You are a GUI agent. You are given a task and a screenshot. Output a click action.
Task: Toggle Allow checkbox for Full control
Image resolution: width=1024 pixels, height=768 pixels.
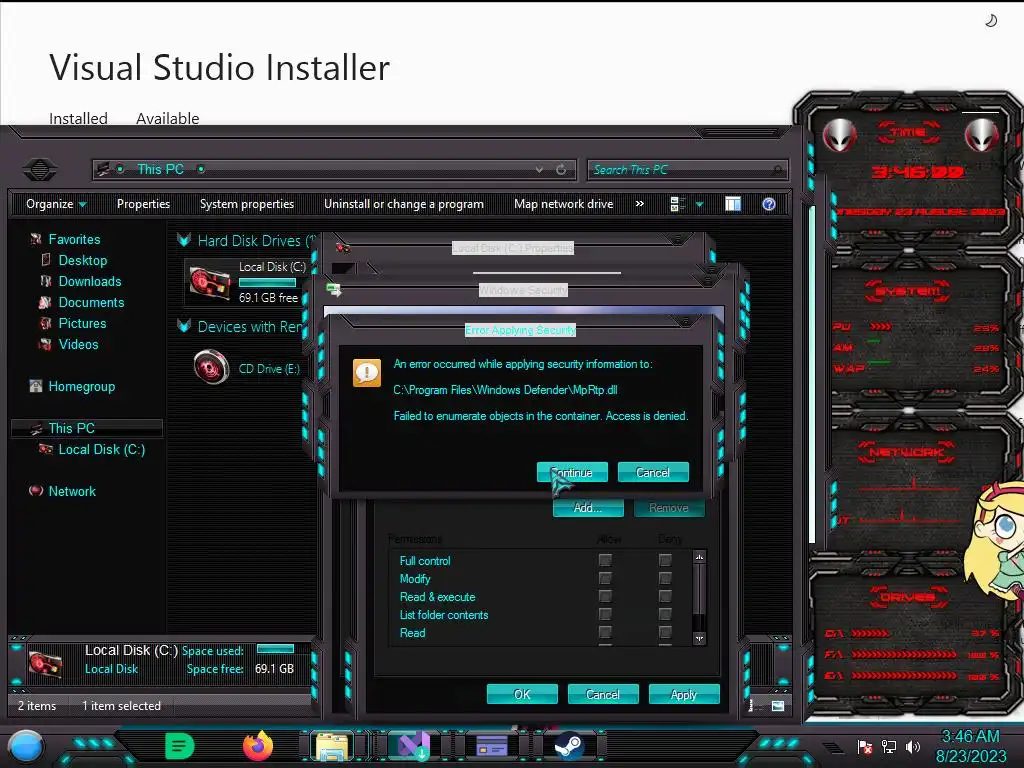(605, 560)
